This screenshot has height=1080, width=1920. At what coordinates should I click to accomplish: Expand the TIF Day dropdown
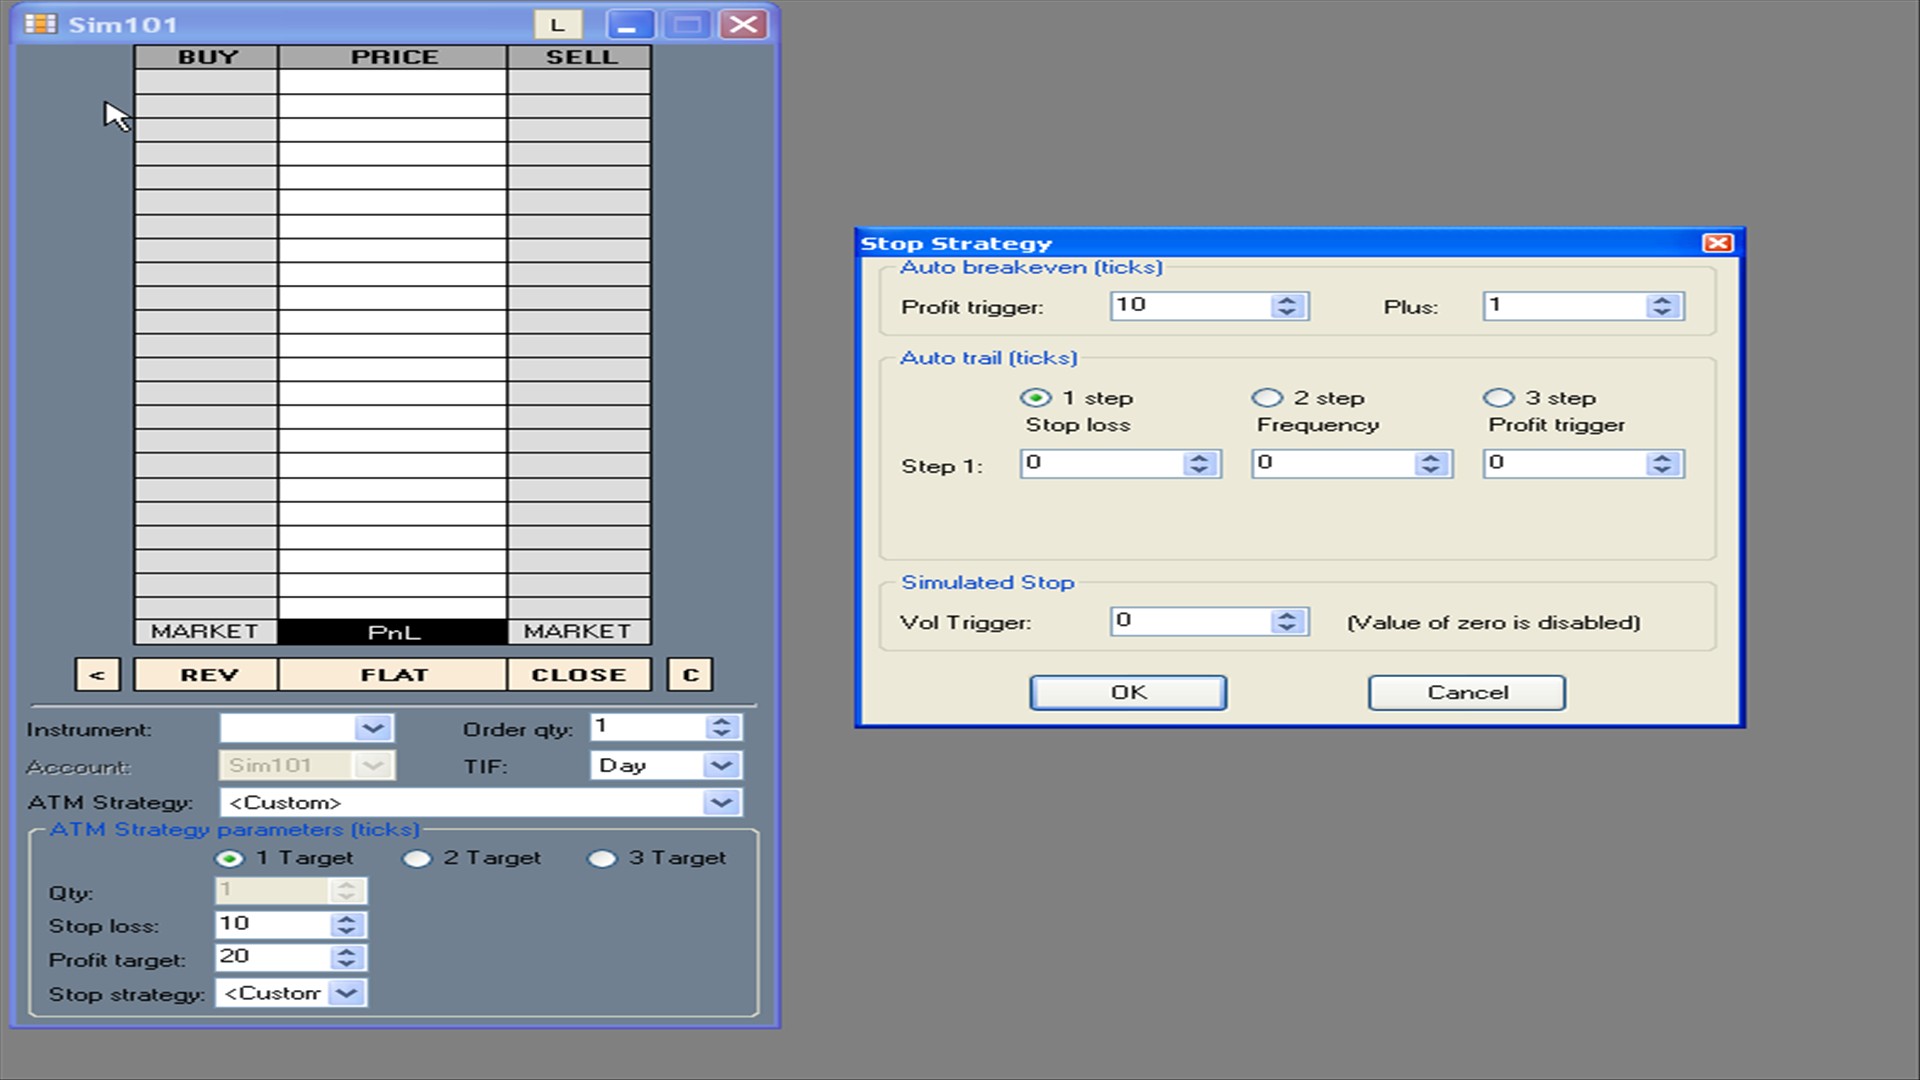(x=720, y=766)
